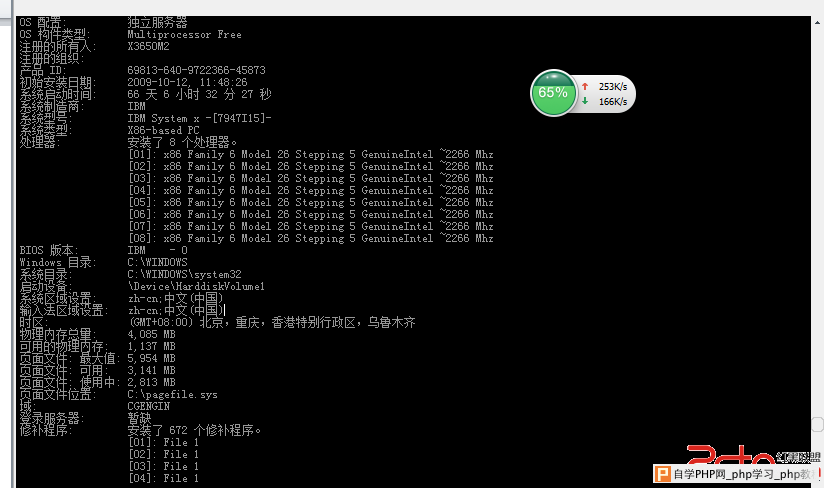The height and width of the screenshot is (488, 824).
Task: Click page file location 'C:\pagefile.sys'
Action: click(172, 395)
